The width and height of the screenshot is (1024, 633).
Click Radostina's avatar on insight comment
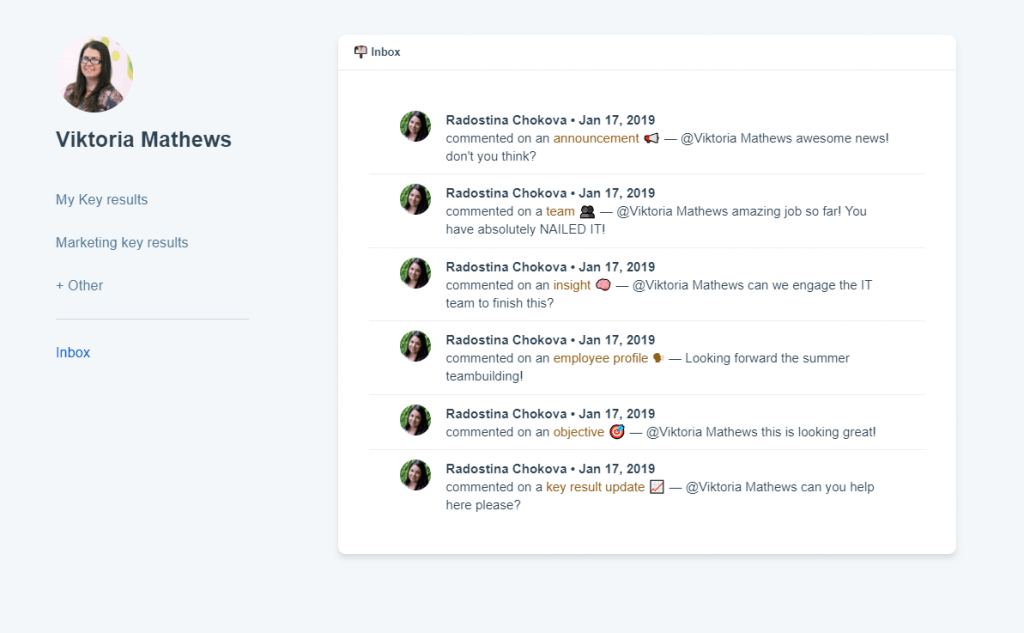(x=415, y=273)
